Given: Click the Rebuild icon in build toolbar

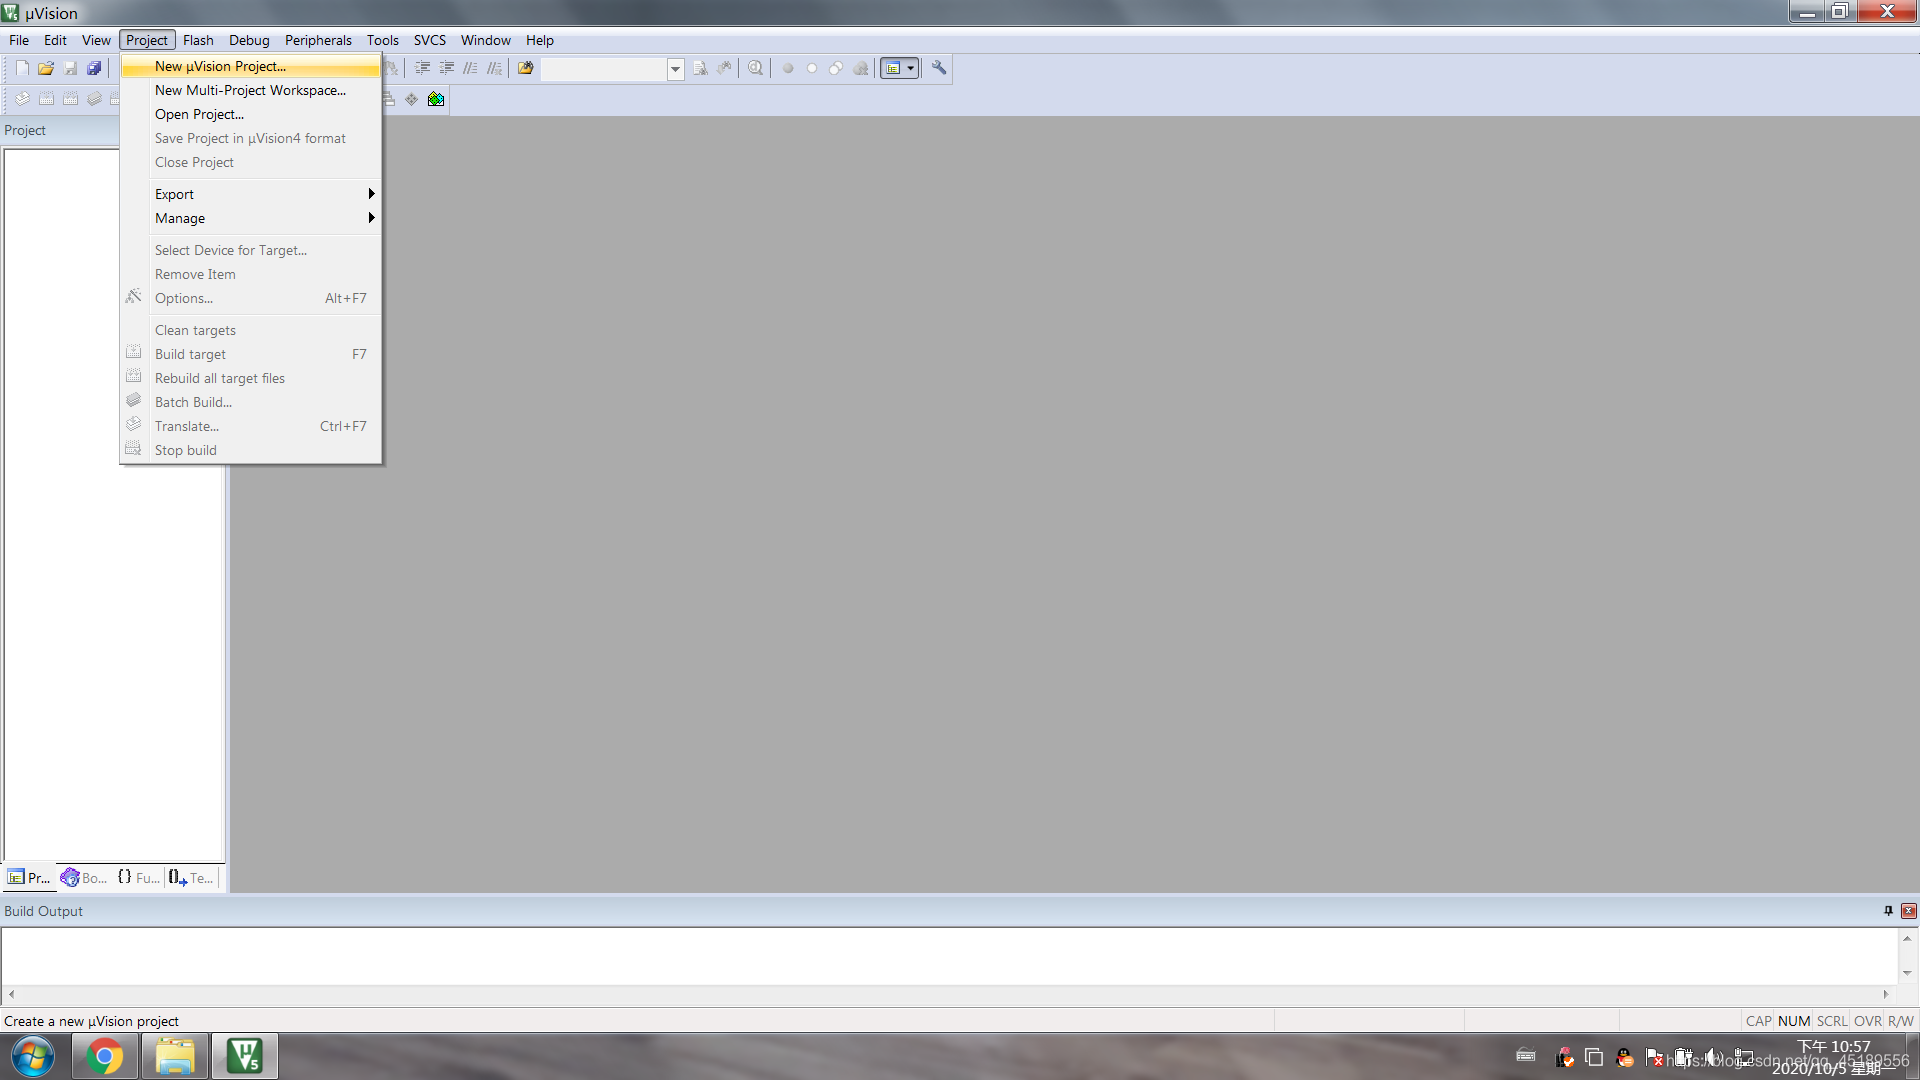Looking at the screenshot, I should [x=70, y=99].
